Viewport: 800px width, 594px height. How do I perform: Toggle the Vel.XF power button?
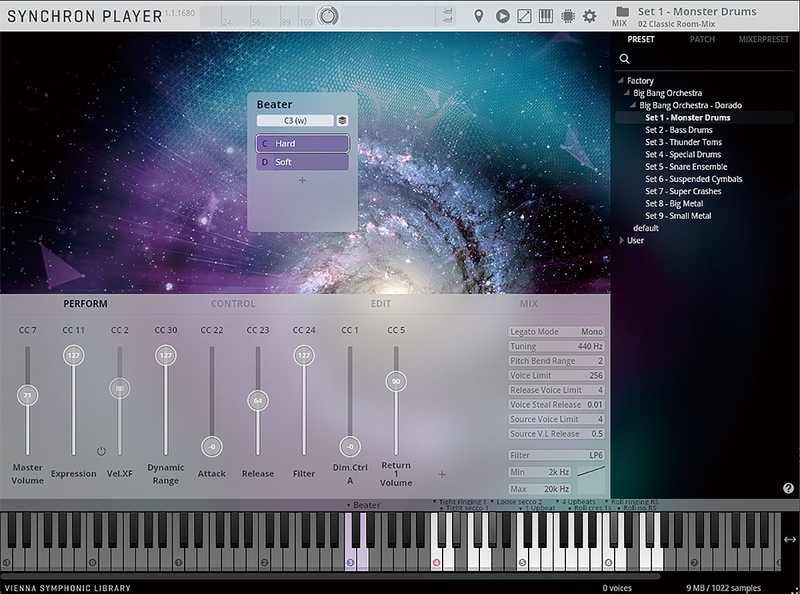pos(101,451)
